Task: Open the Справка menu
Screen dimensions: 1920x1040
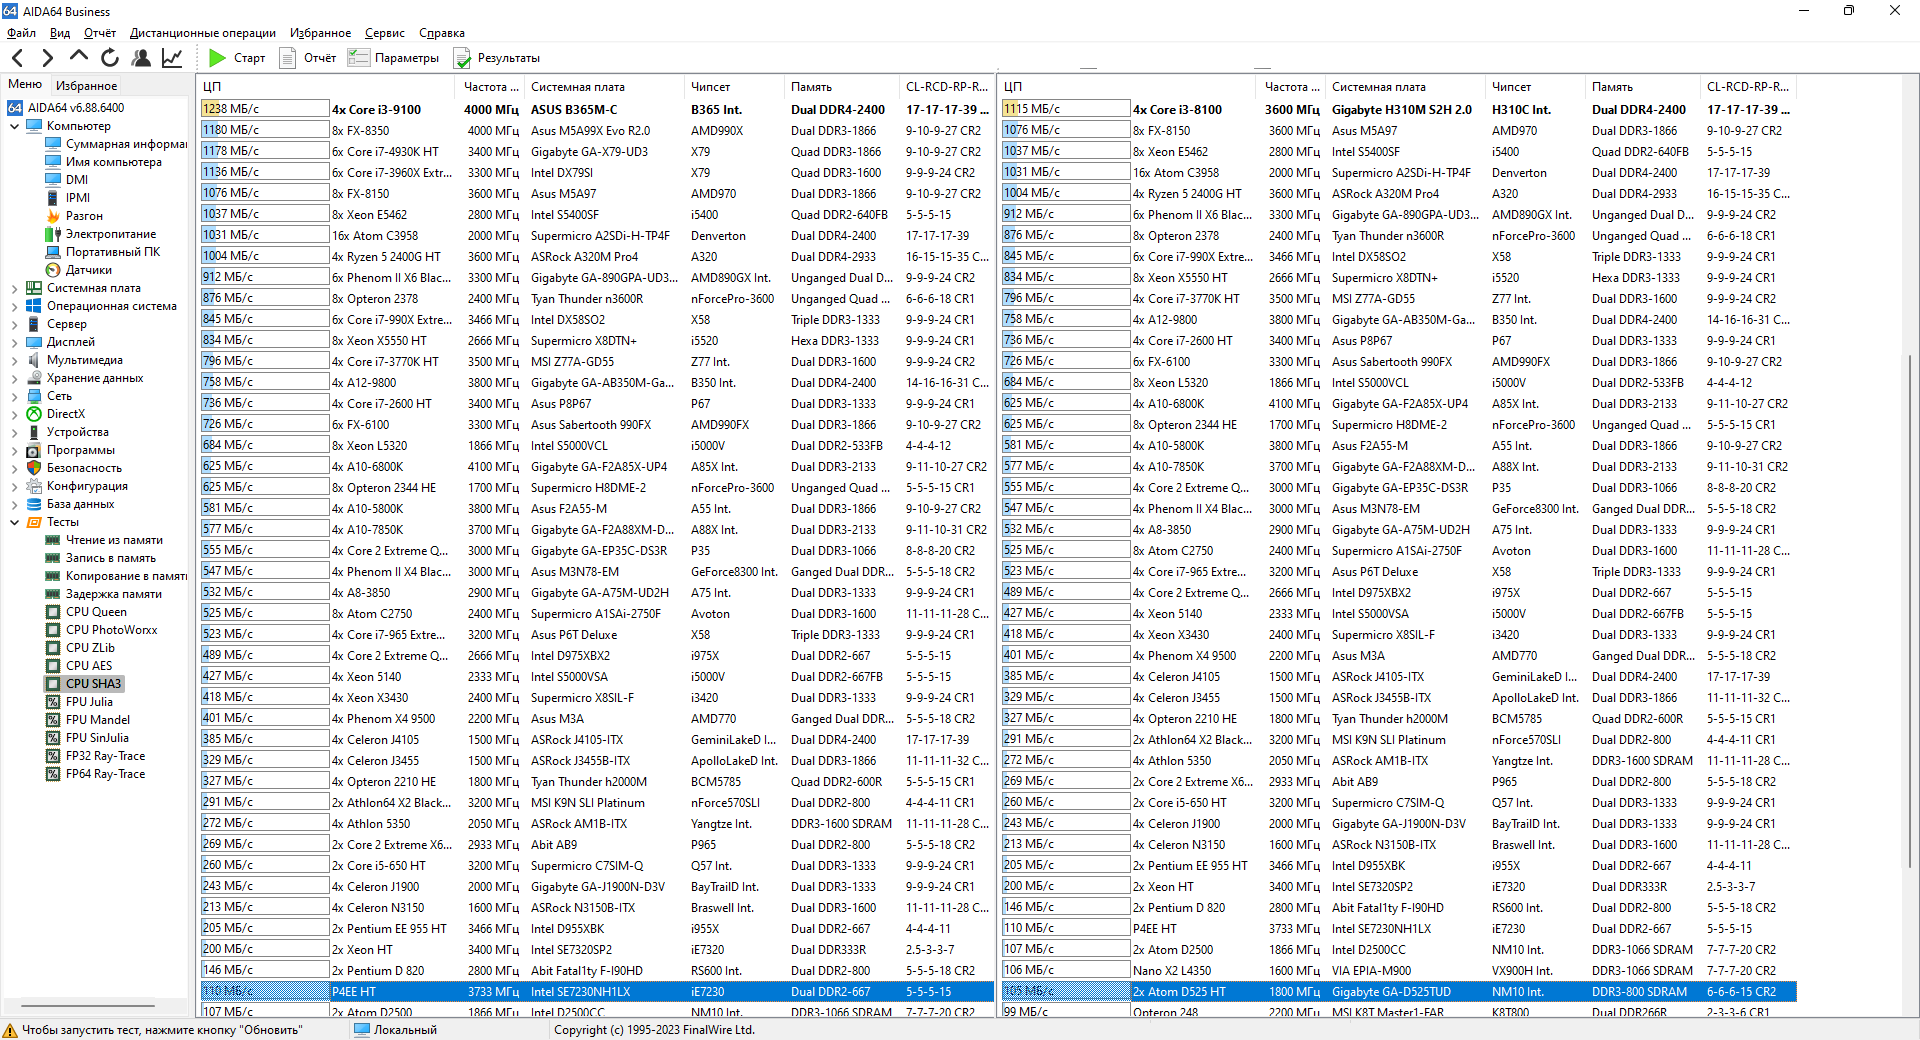Action: click(x=442, y=33)
